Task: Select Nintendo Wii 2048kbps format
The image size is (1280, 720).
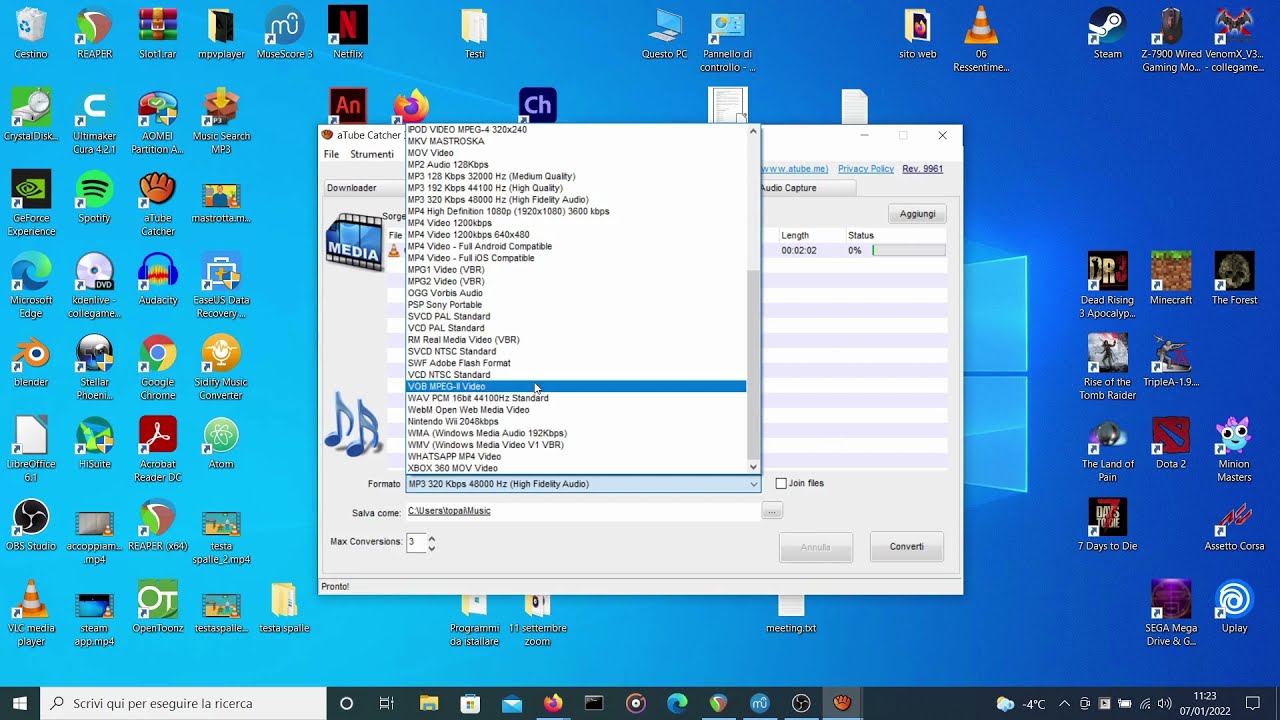Action: [576, 421]
